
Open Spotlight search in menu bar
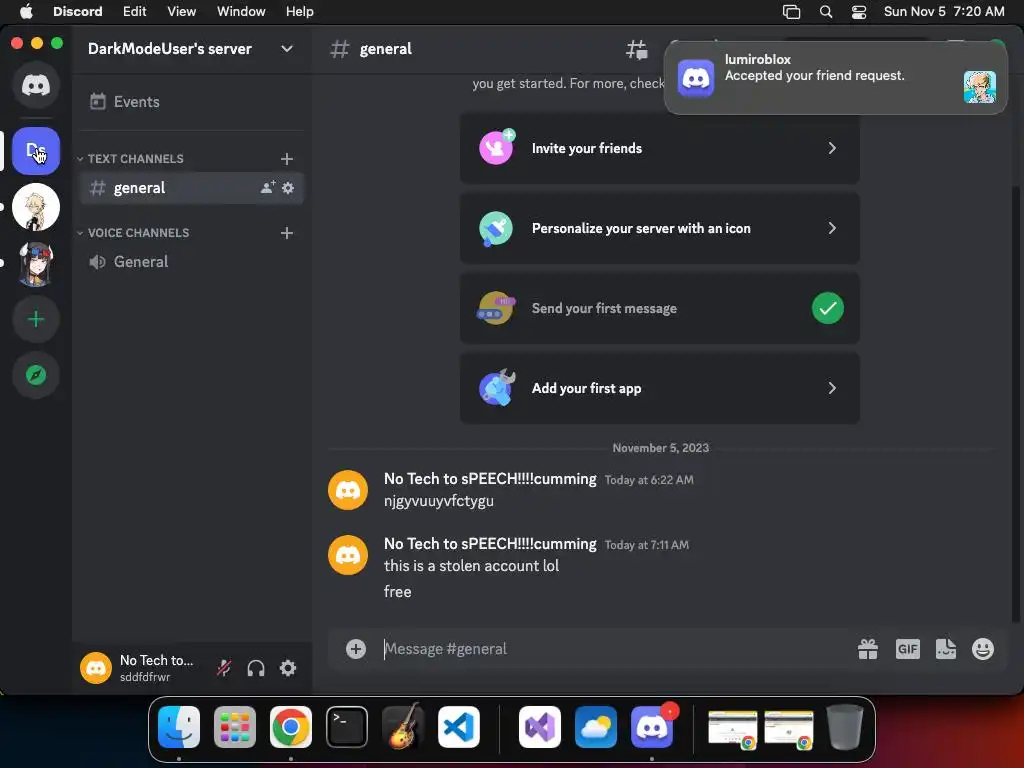tap(826, 12)
